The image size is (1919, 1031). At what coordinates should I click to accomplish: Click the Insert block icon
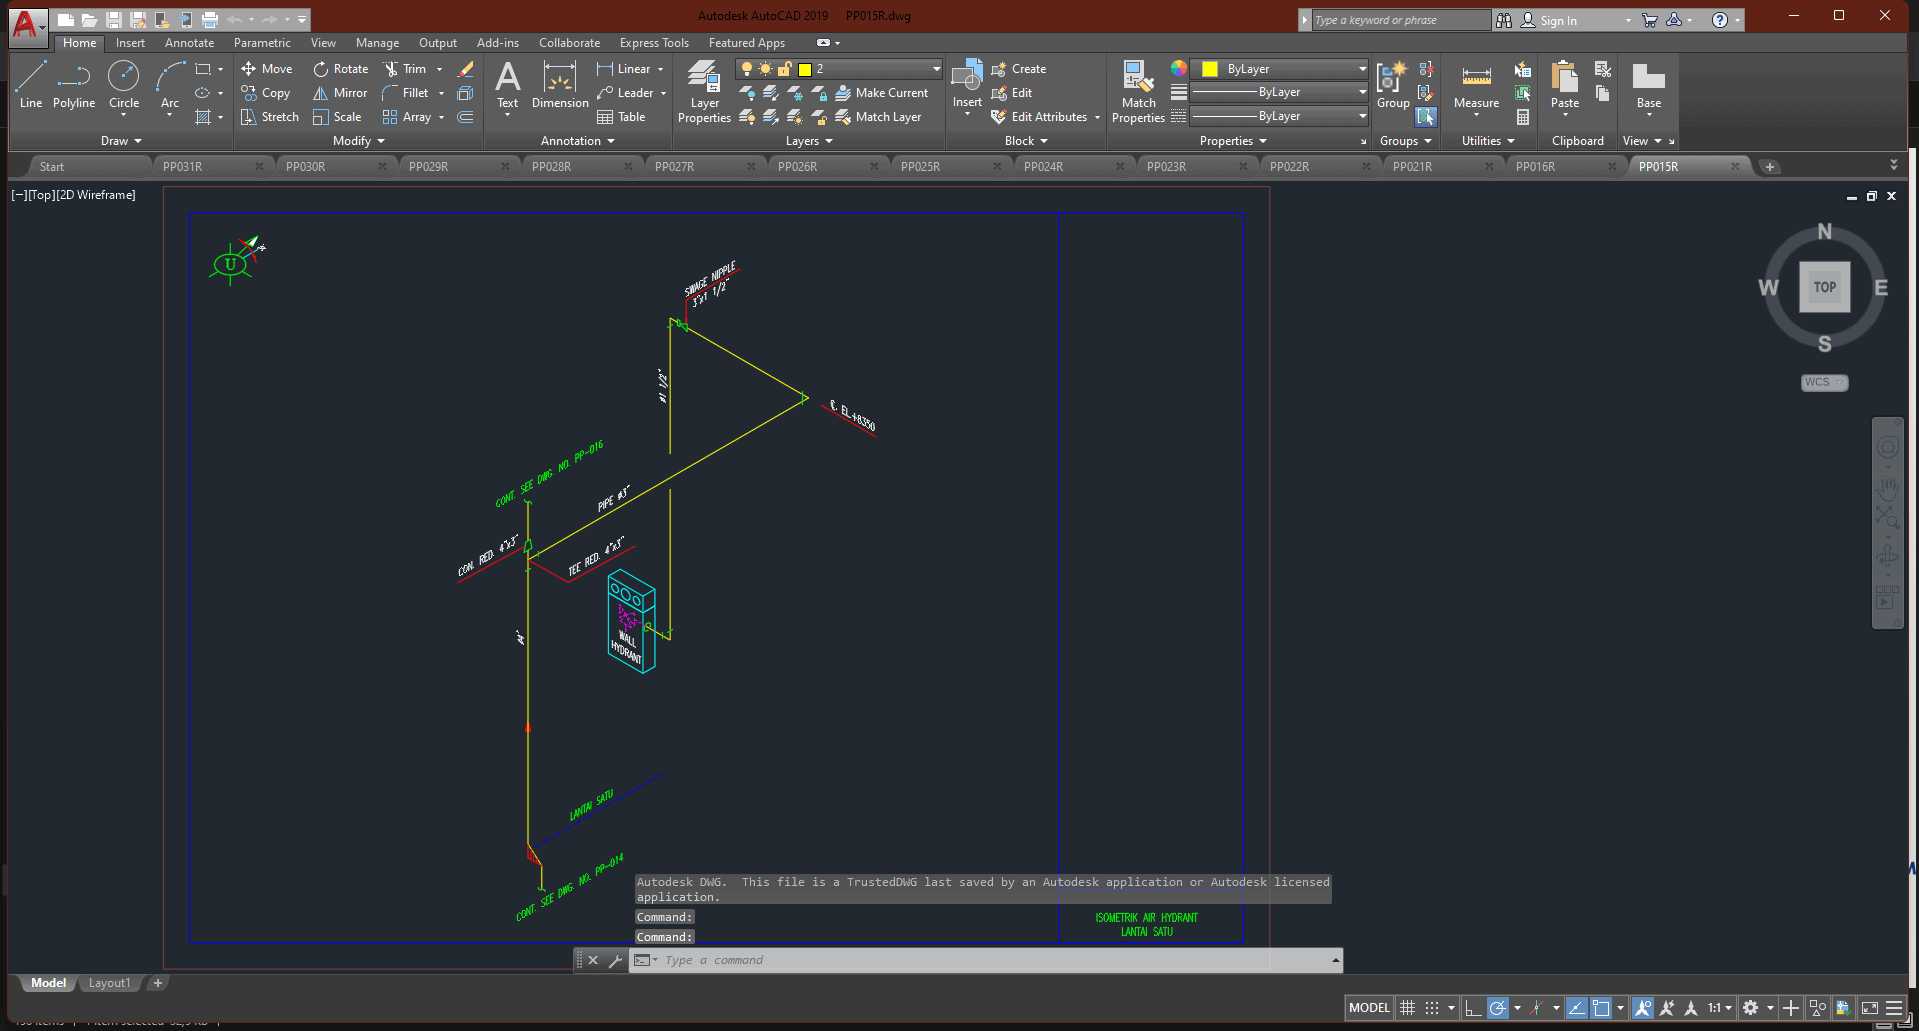(x=967, y=86)
